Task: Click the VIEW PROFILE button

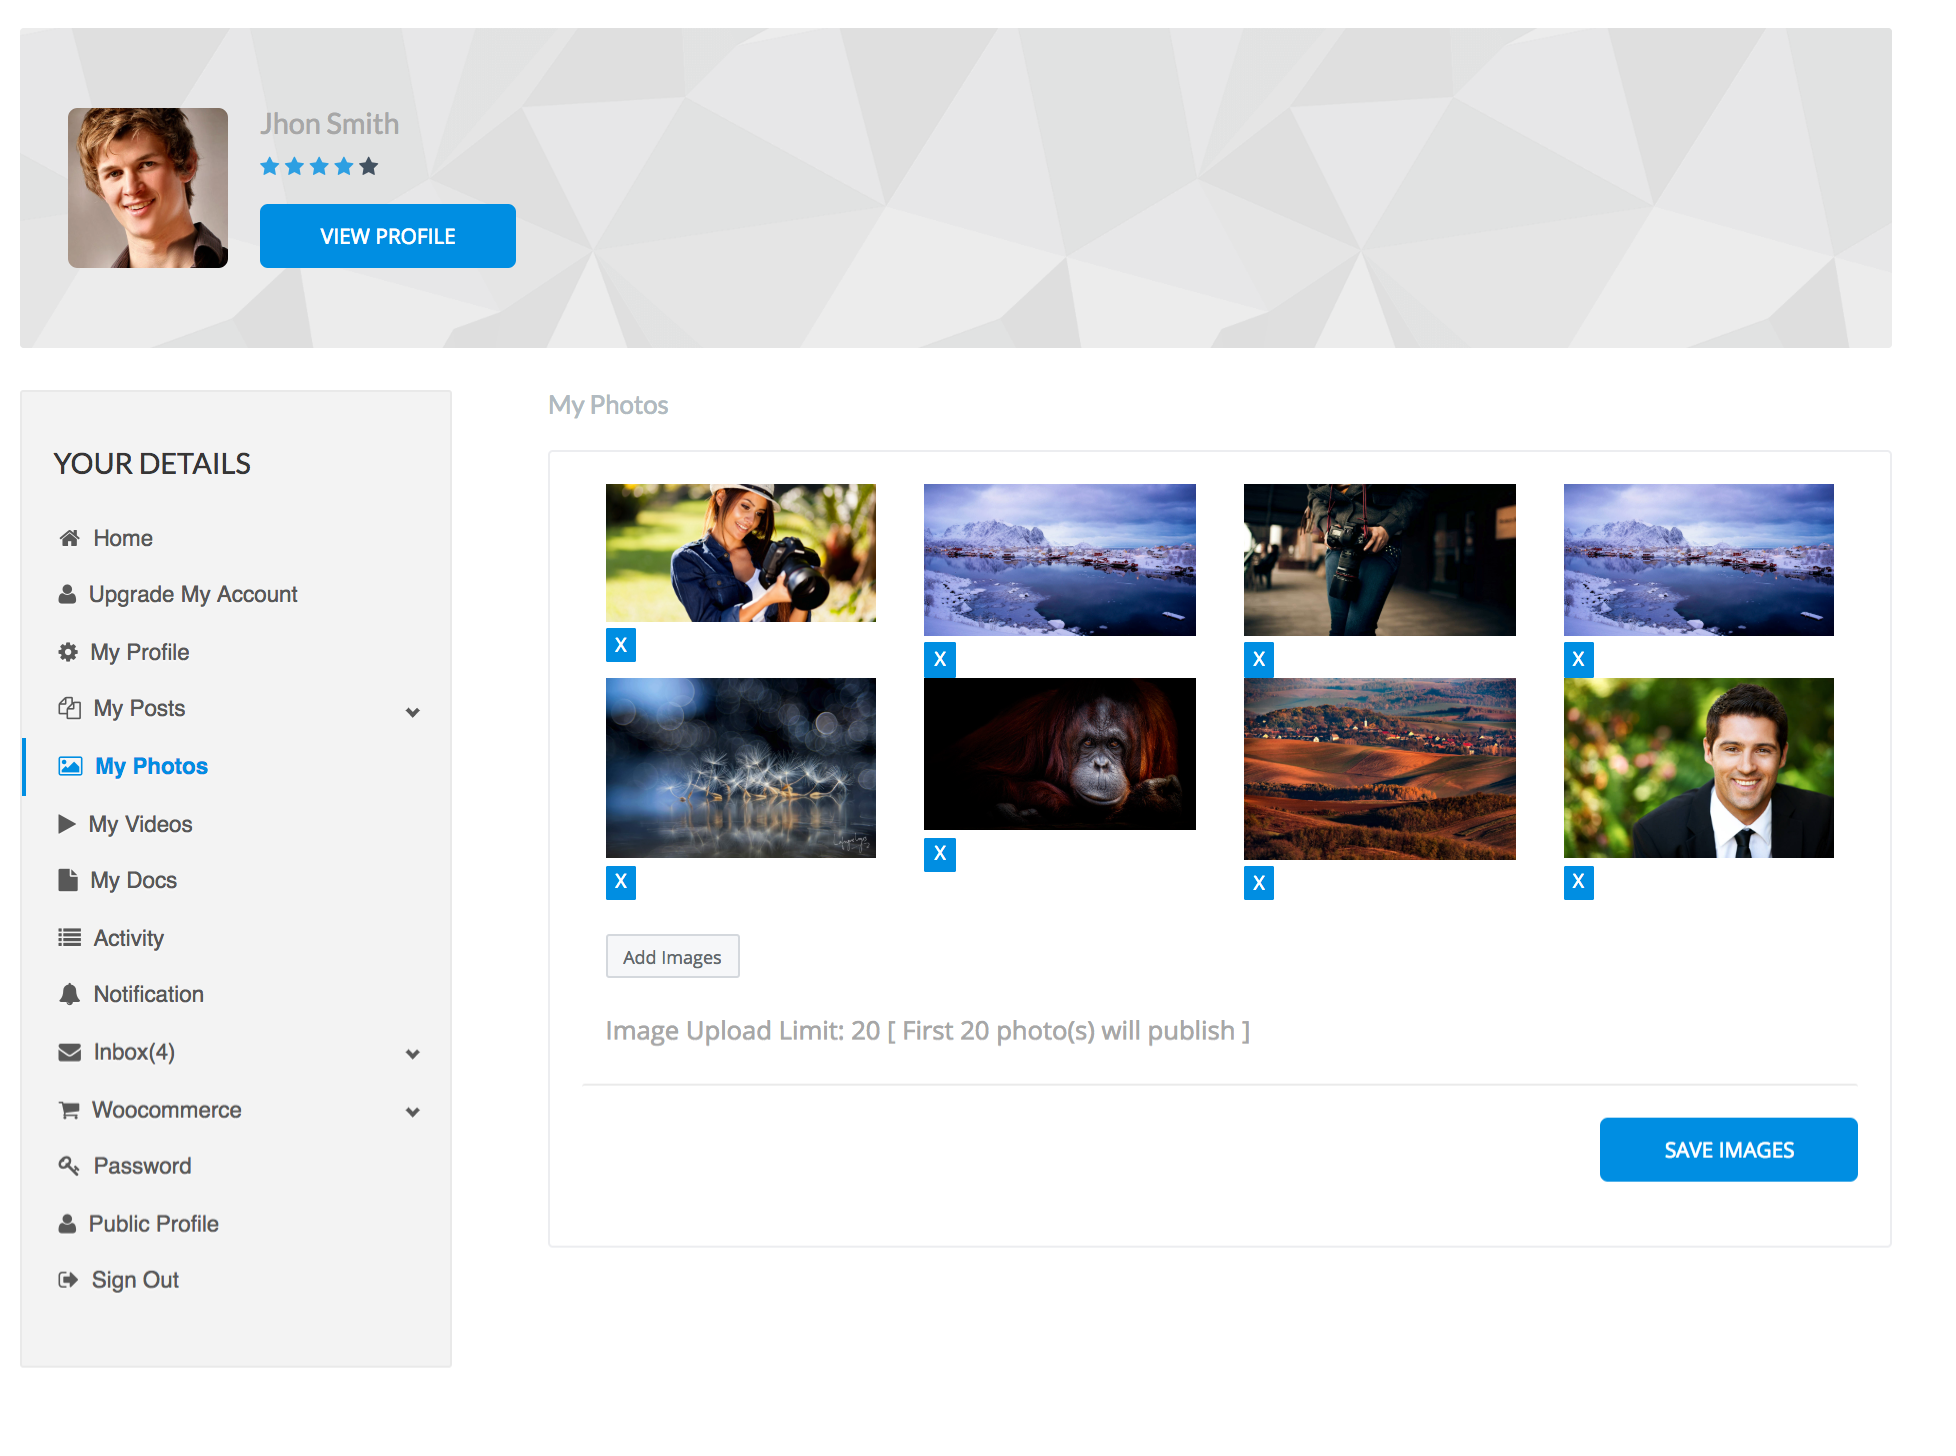Action: click(387, 236)
